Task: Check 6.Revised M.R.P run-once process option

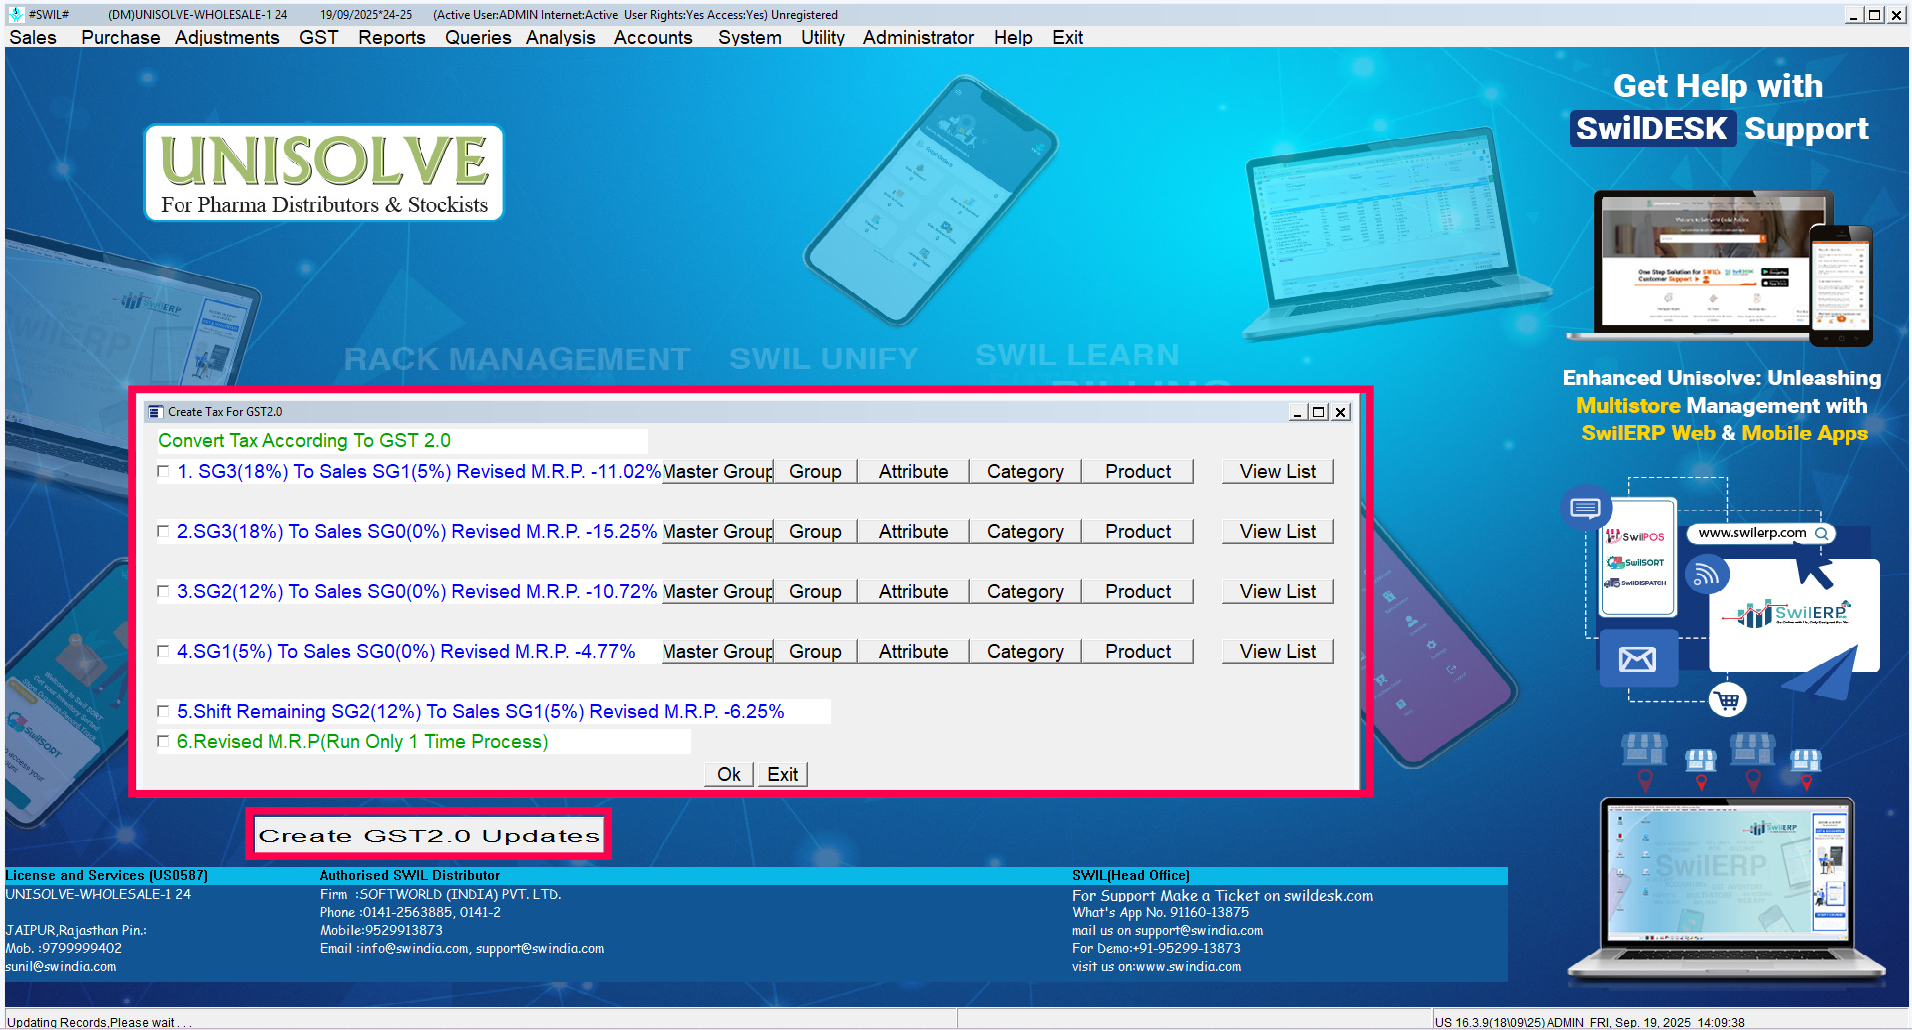Action: [x=163, y=742]
